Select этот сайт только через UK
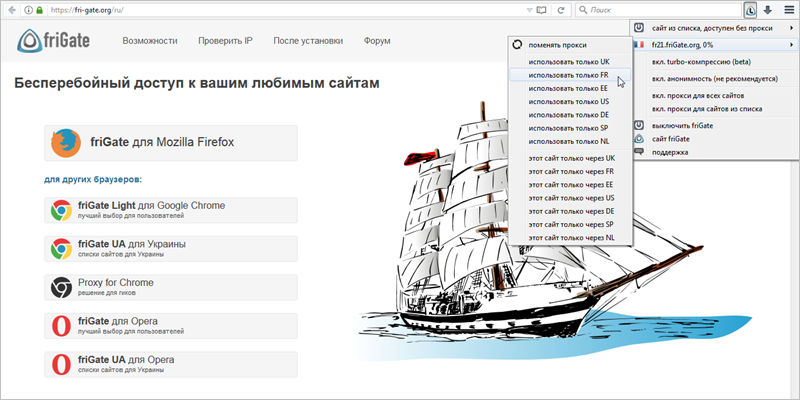 [570, 158]
